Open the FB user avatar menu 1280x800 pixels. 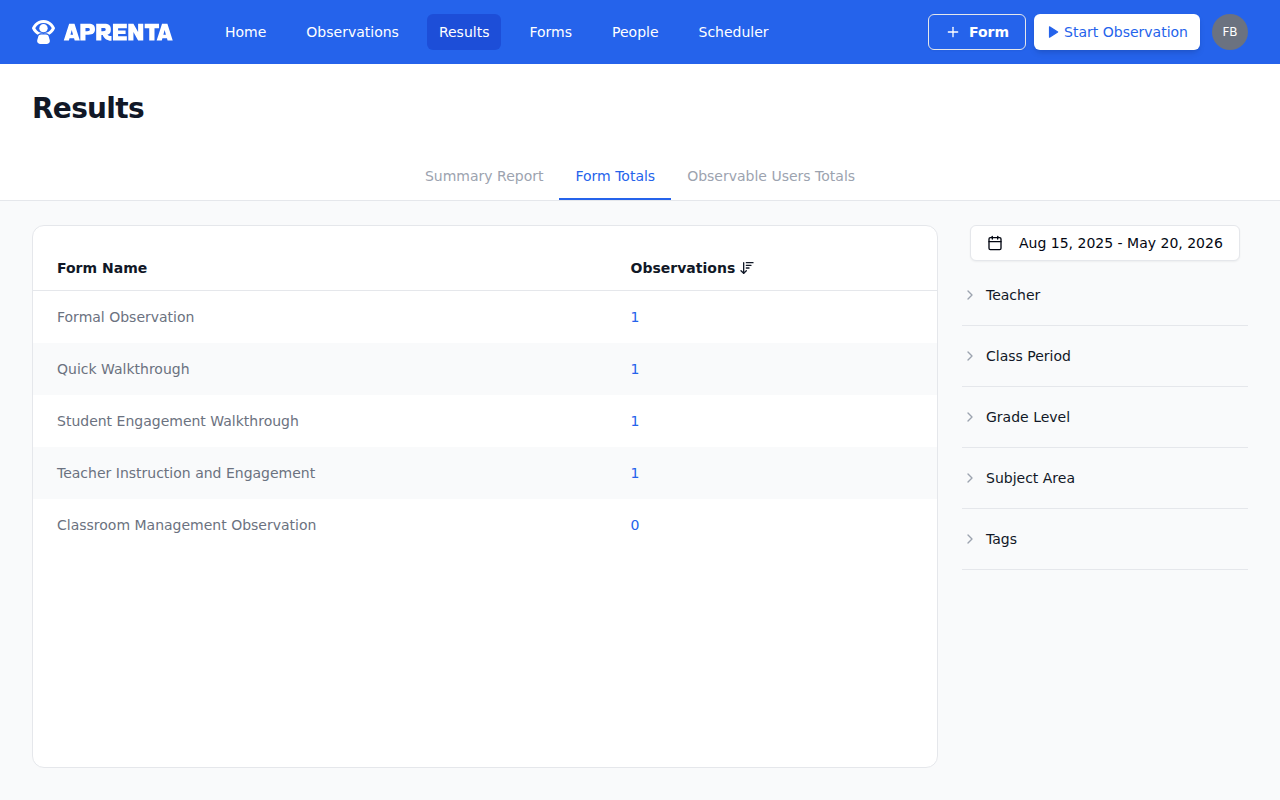point(1230,31)
